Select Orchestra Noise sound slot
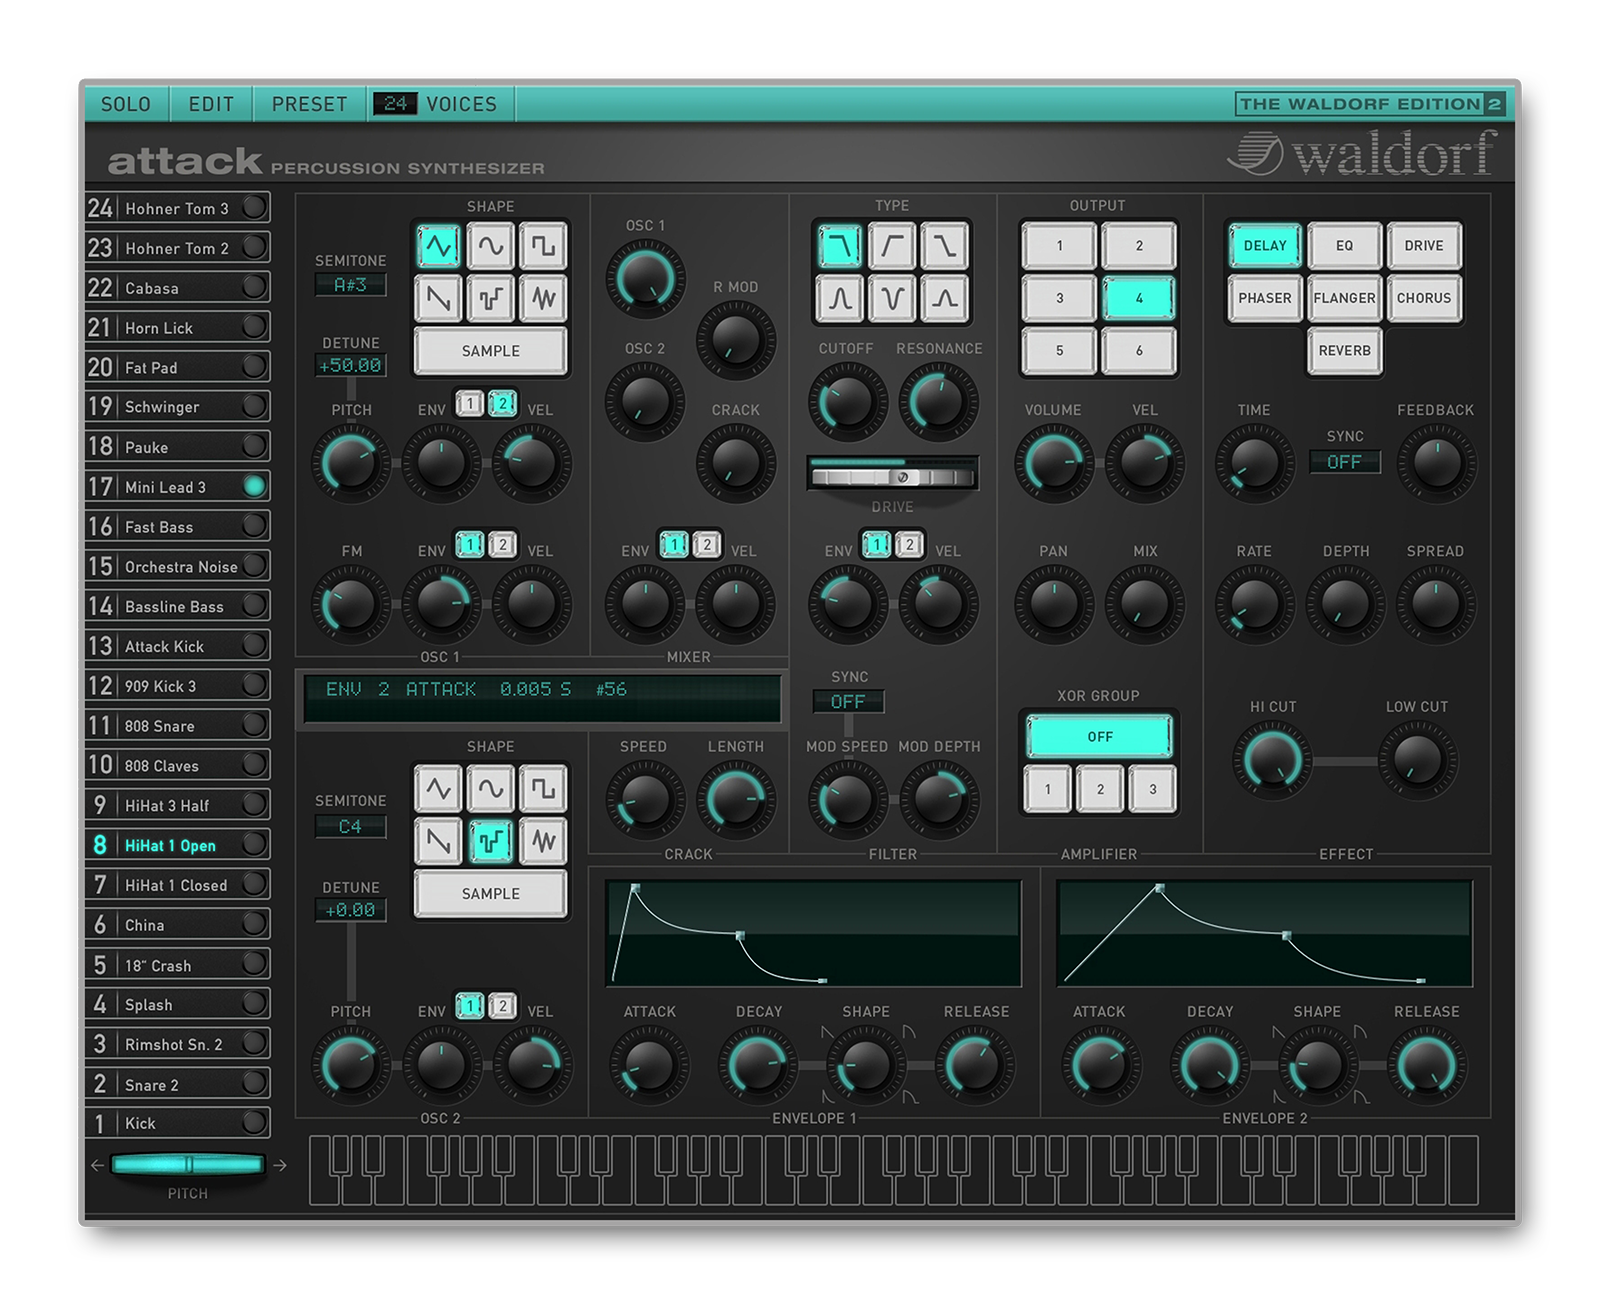 pyautogui.click(x=178, y=566)
